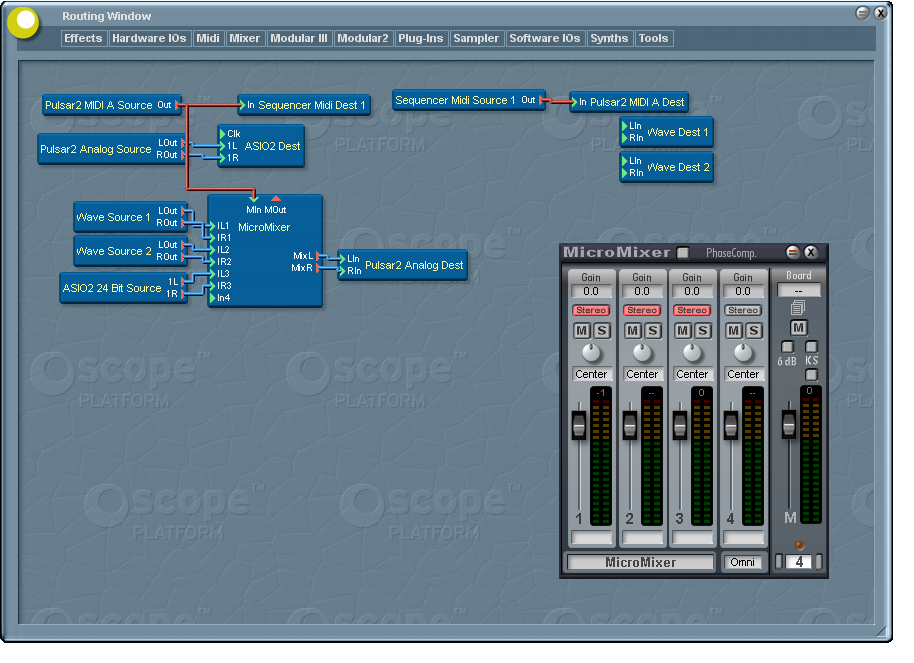Image resolution: width=914 pixels, height=663 pixels.
Task: Click the Omni MIDI channel field
Action: 743,562
